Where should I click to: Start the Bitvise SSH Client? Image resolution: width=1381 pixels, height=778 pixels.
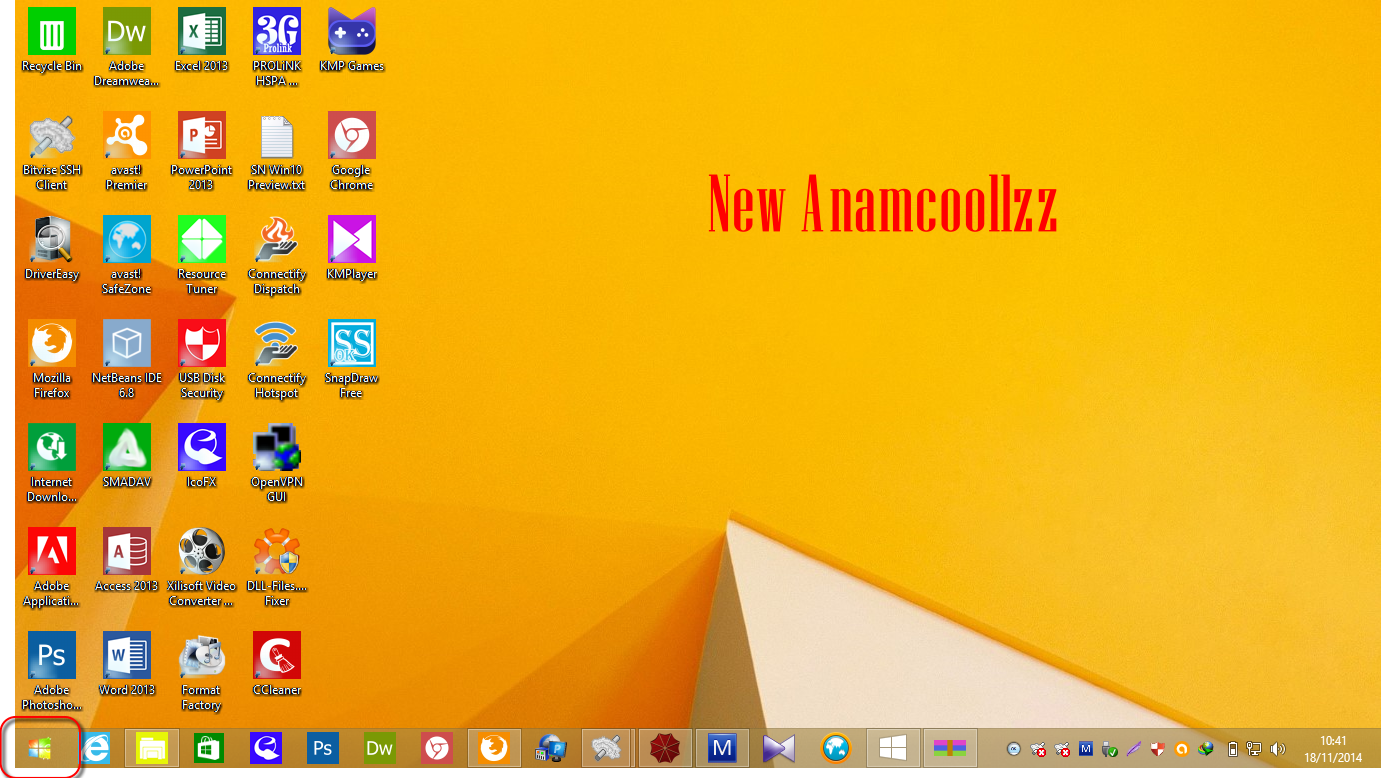[x=51, y=137]
